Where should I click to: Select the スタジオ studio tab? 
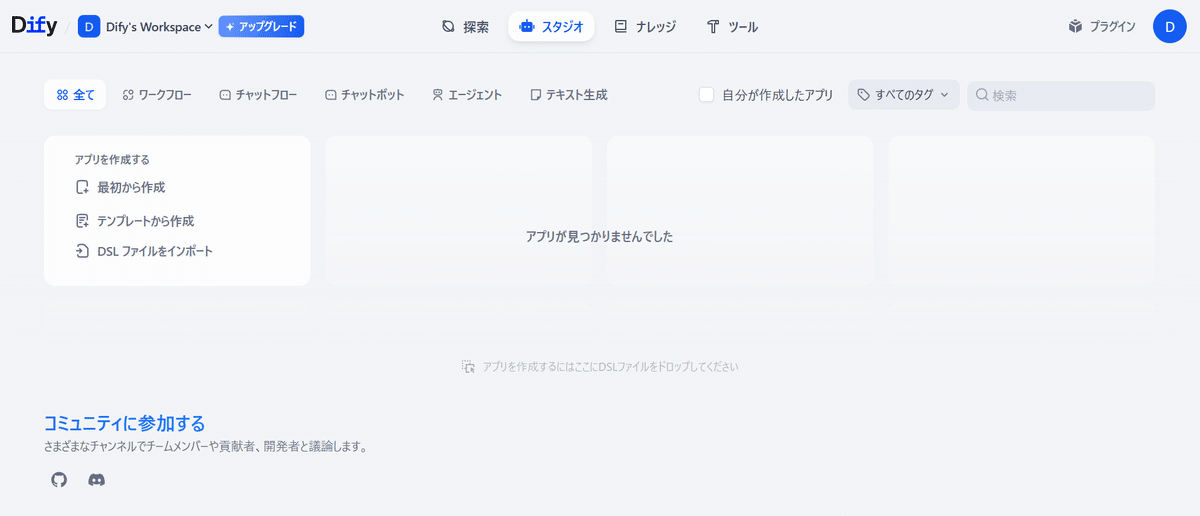point(551,27)
